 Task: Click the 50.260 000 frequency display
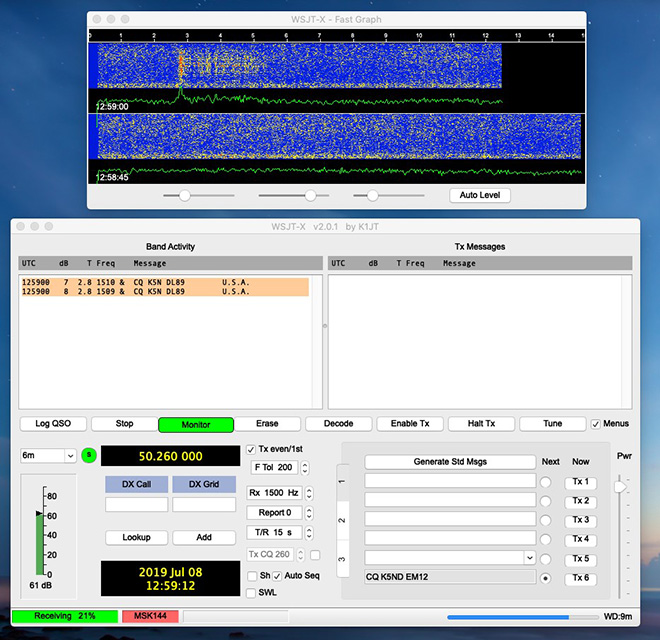(170, 456)
